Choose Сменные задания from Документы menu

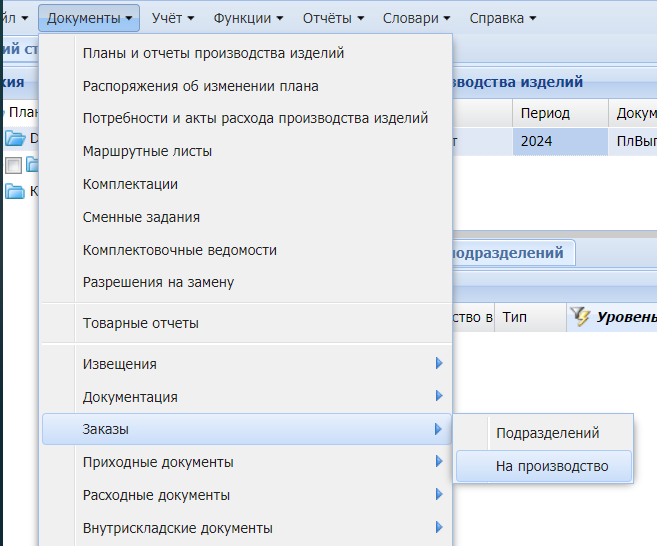tap(141, 217)
